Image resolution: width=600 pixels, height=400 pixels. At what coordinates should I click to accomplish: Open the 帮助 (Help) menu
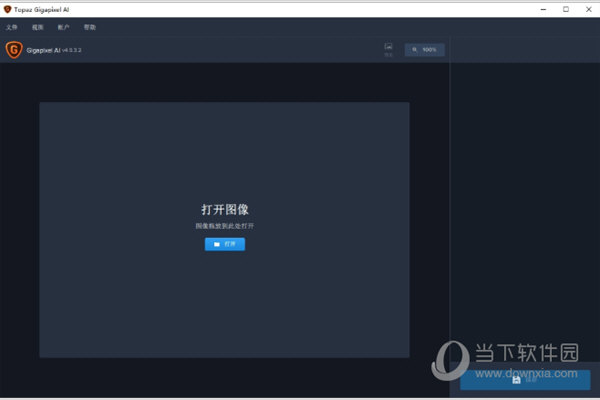(x=90, y=27)
